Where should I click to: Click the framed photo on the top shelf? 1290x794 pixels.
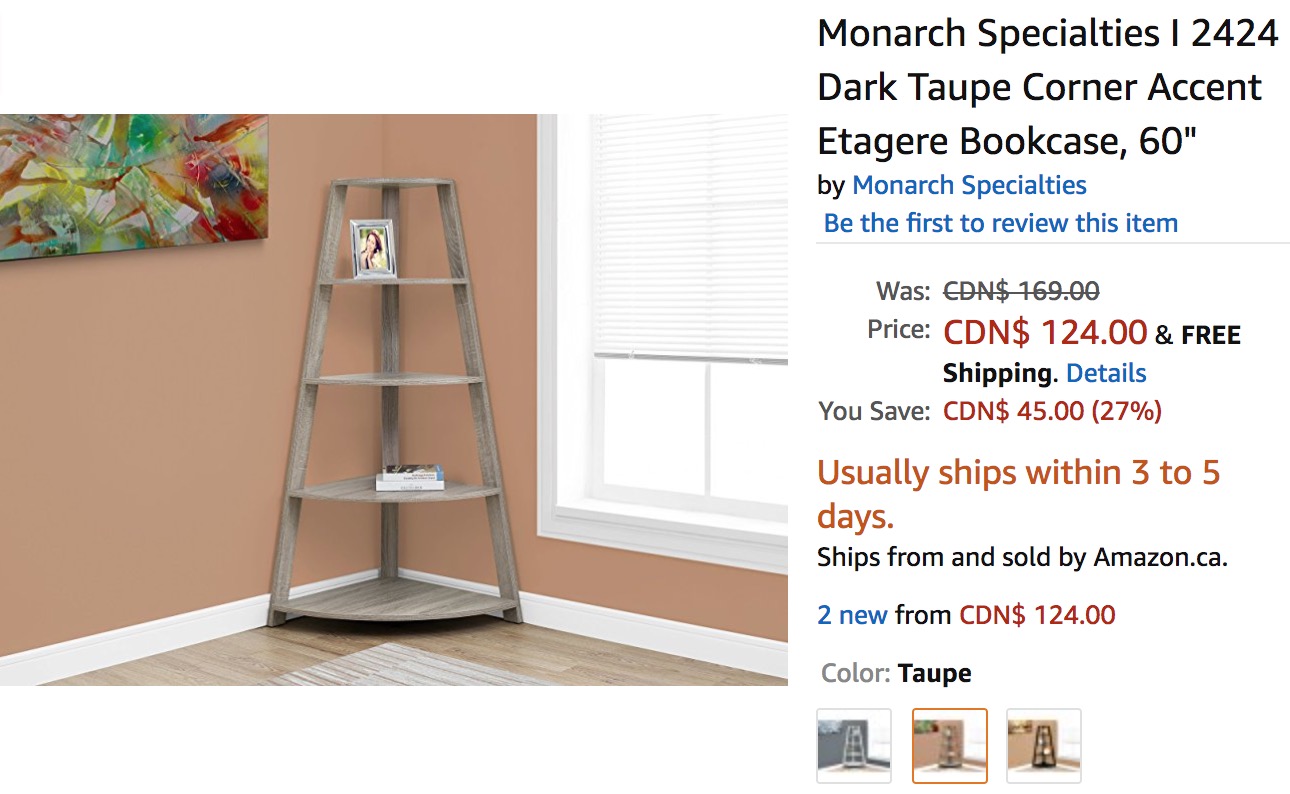[373, 248]
